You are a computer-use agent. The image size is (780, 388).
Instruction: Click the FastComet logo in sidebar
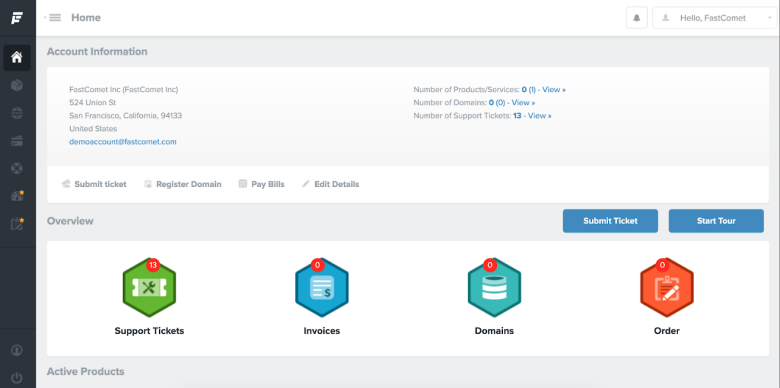coord(17,18)
